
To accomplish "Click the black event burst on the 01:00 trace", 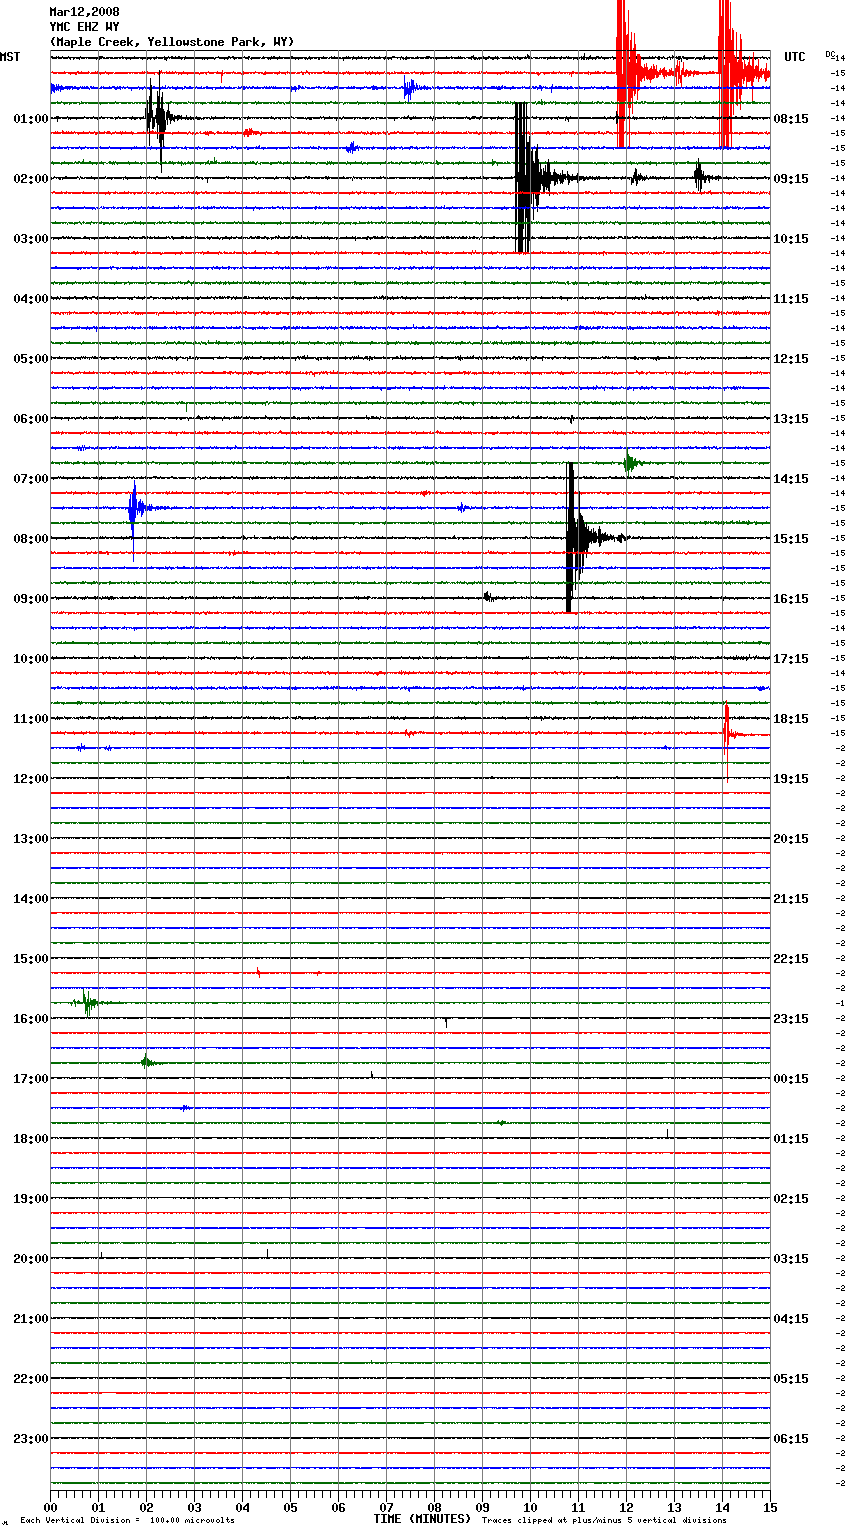I will [x=160, y=118].
